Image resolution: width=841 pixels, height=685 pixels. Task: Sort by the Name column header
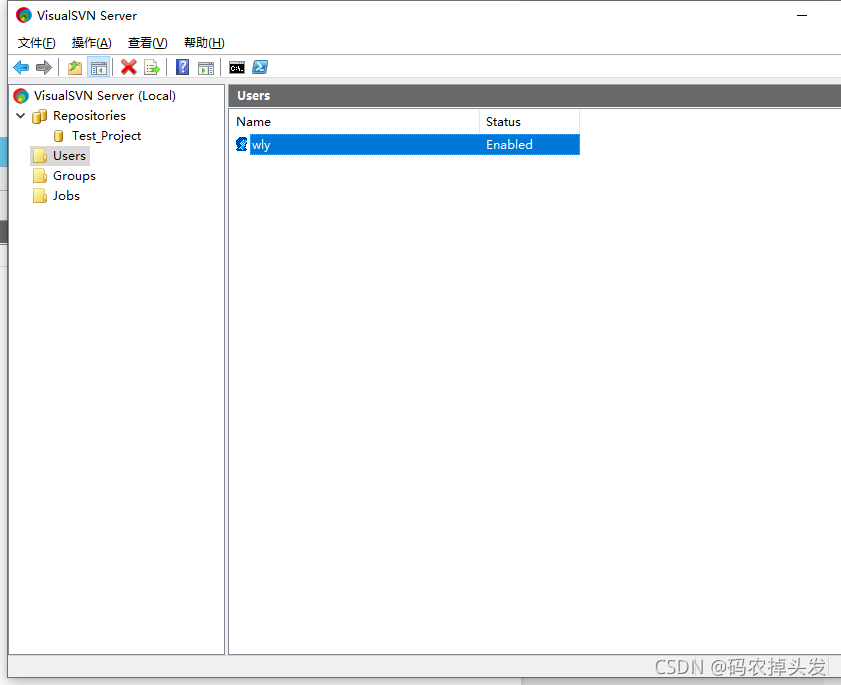355,122
